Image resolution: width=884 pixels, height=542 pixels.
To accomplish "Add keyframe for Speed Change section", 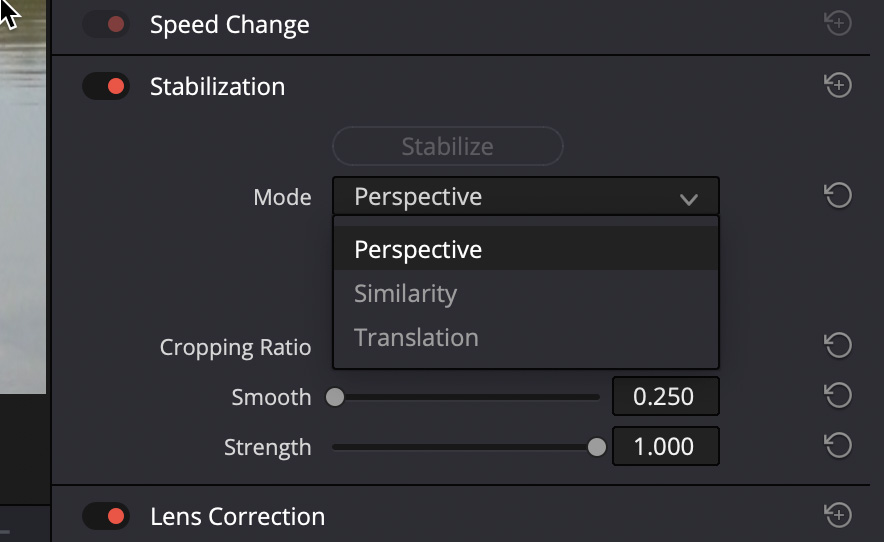I will click(x=838, y=23).
